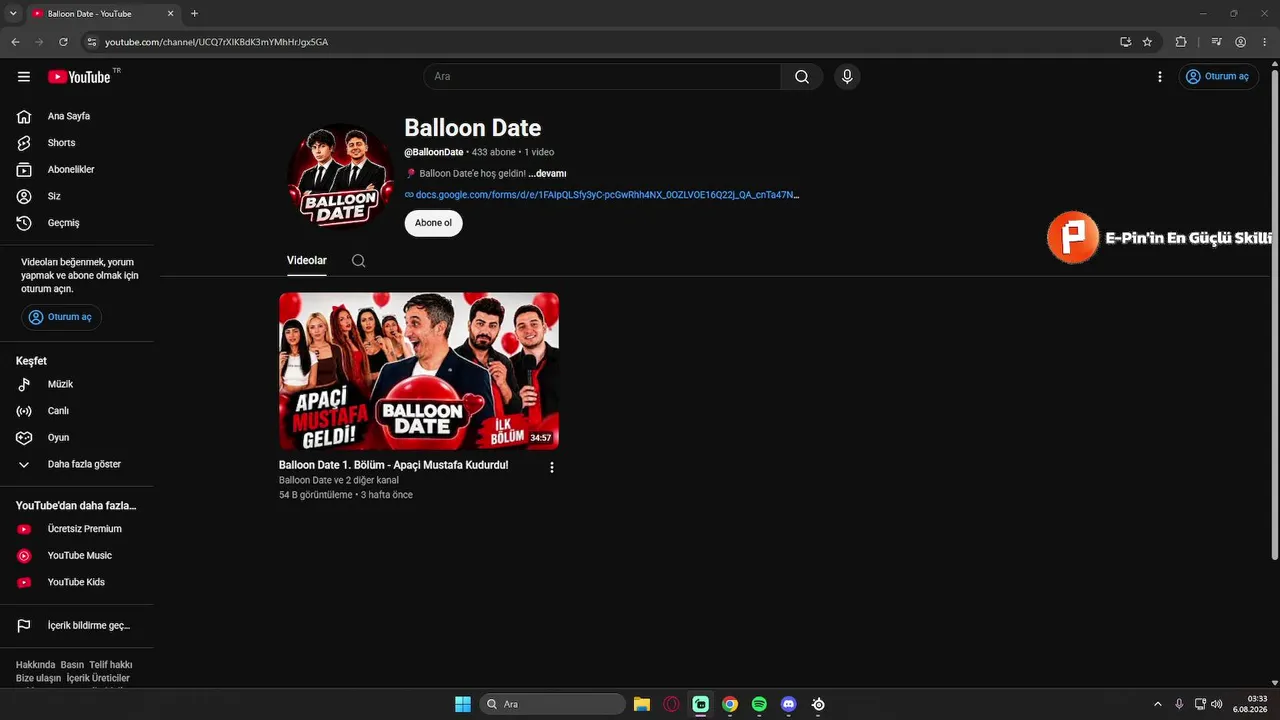
Task: Open File Explorer from the taskbar
Action: click(x=642, y=704)
